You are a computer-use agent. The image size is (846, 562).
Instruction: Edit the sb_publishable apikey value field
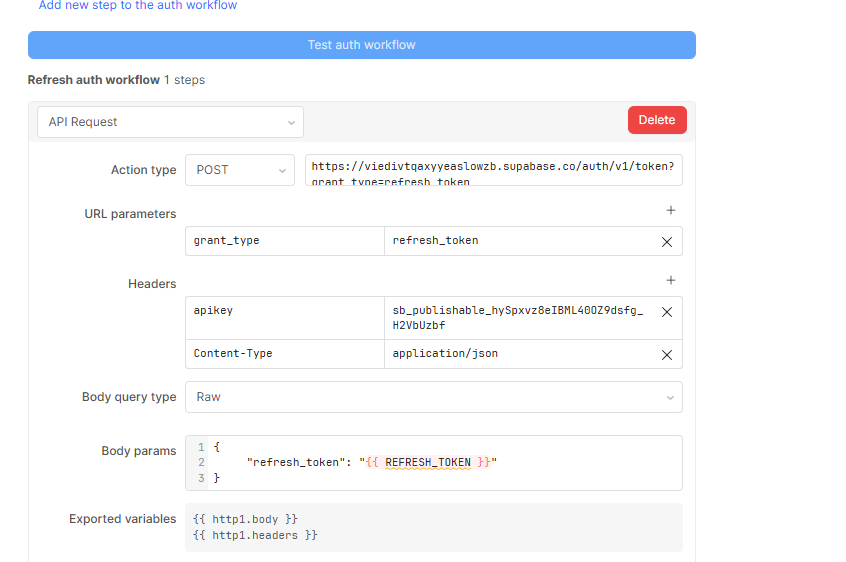[x=520, y=318]
